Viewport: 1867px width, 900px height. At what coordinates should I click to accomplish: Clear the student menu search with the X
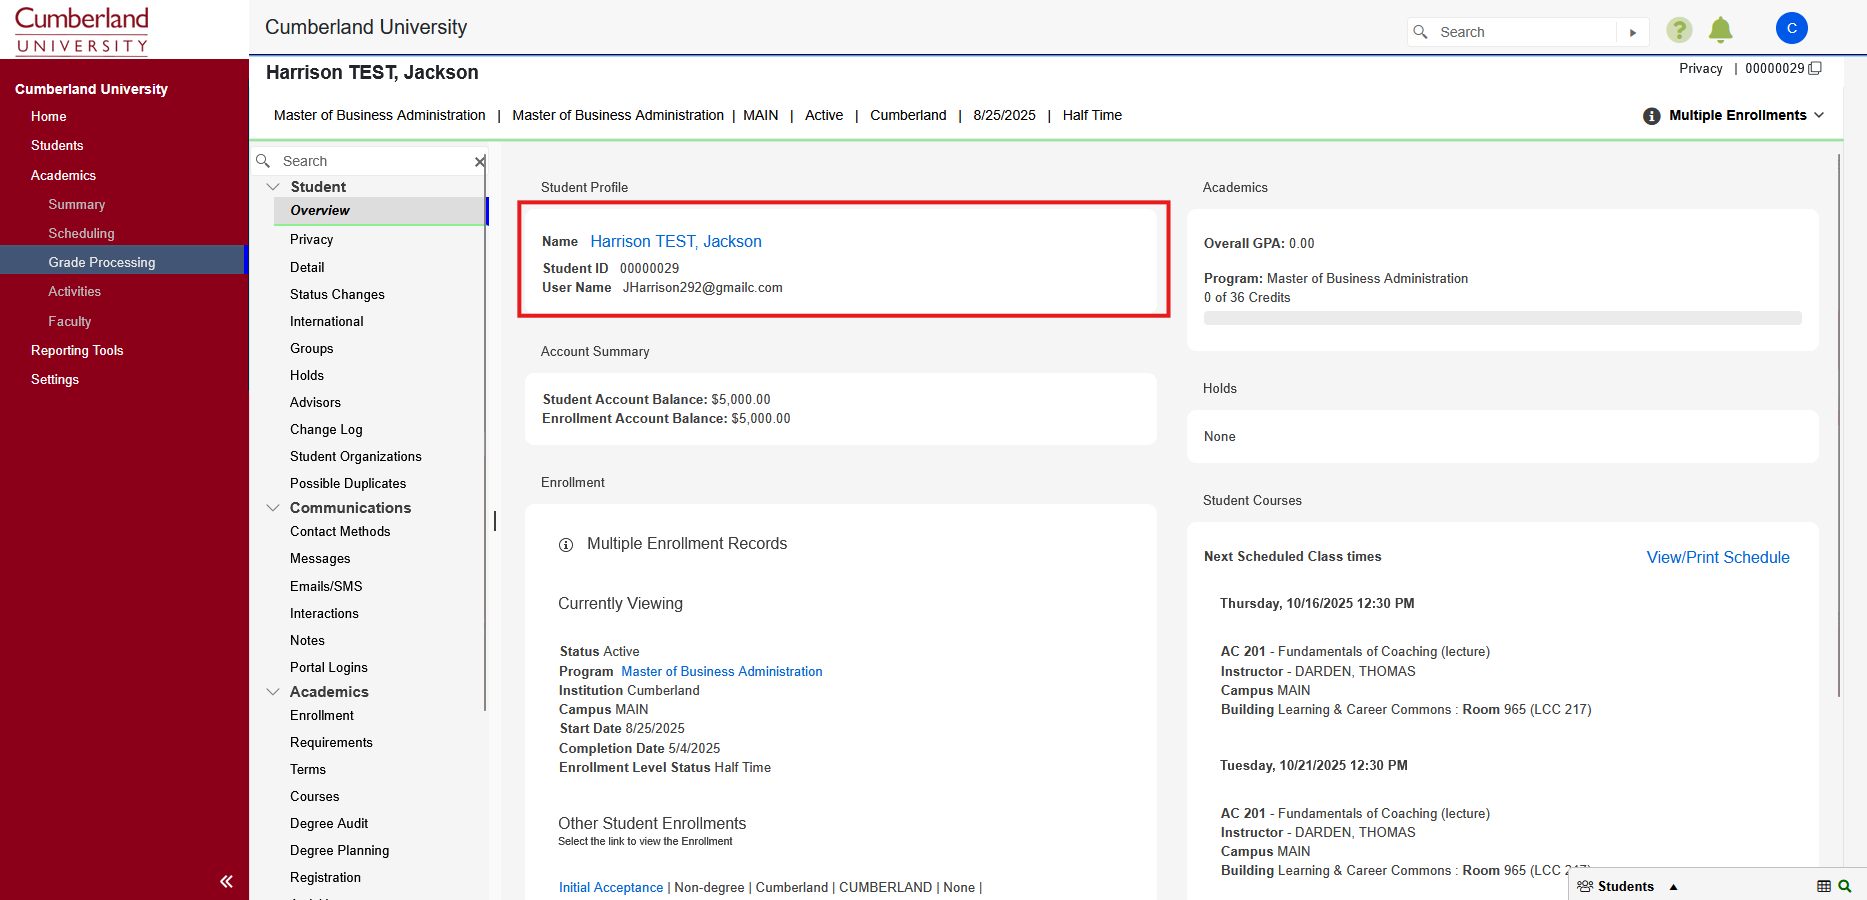480,161
